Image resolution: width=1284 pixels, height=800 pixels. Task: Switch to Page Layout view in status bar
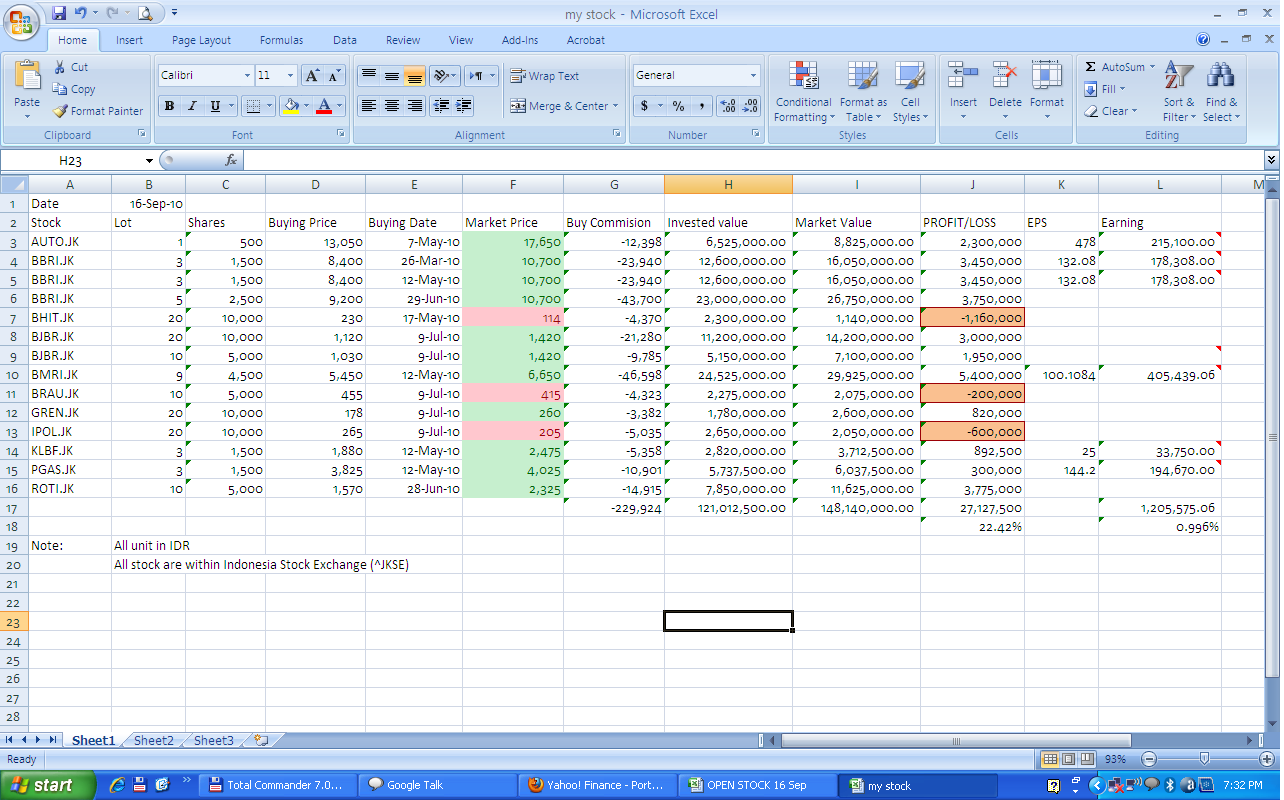pos(1067,760)
